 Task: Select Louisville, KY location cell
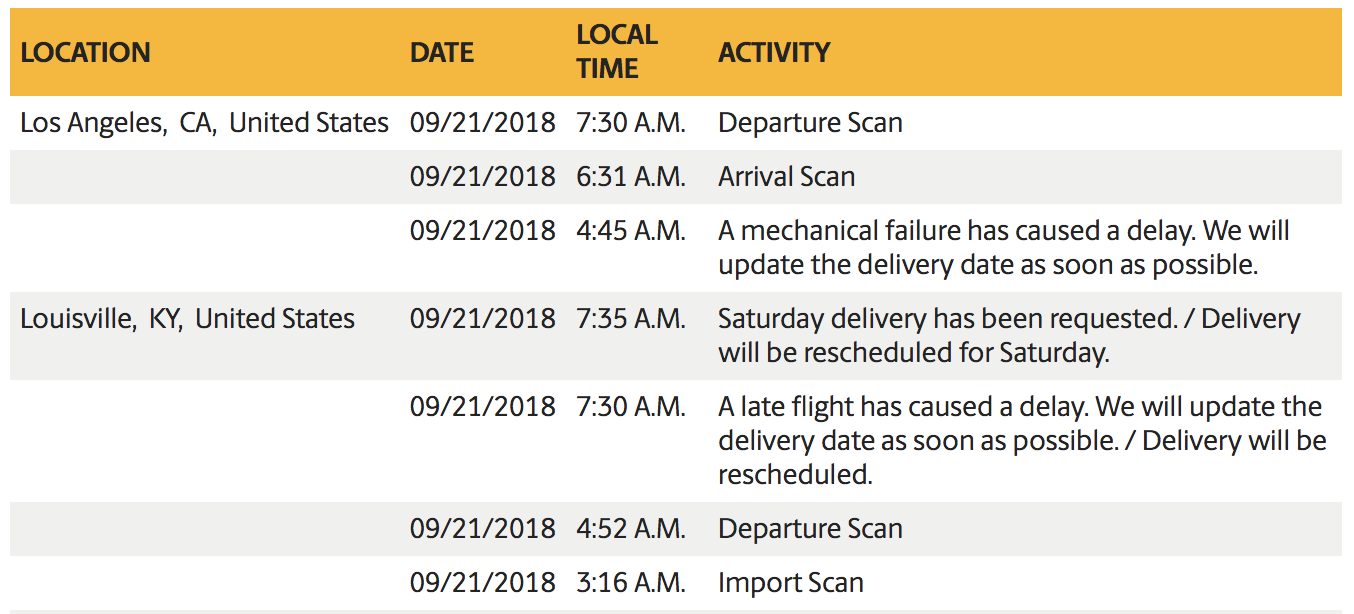187,319
